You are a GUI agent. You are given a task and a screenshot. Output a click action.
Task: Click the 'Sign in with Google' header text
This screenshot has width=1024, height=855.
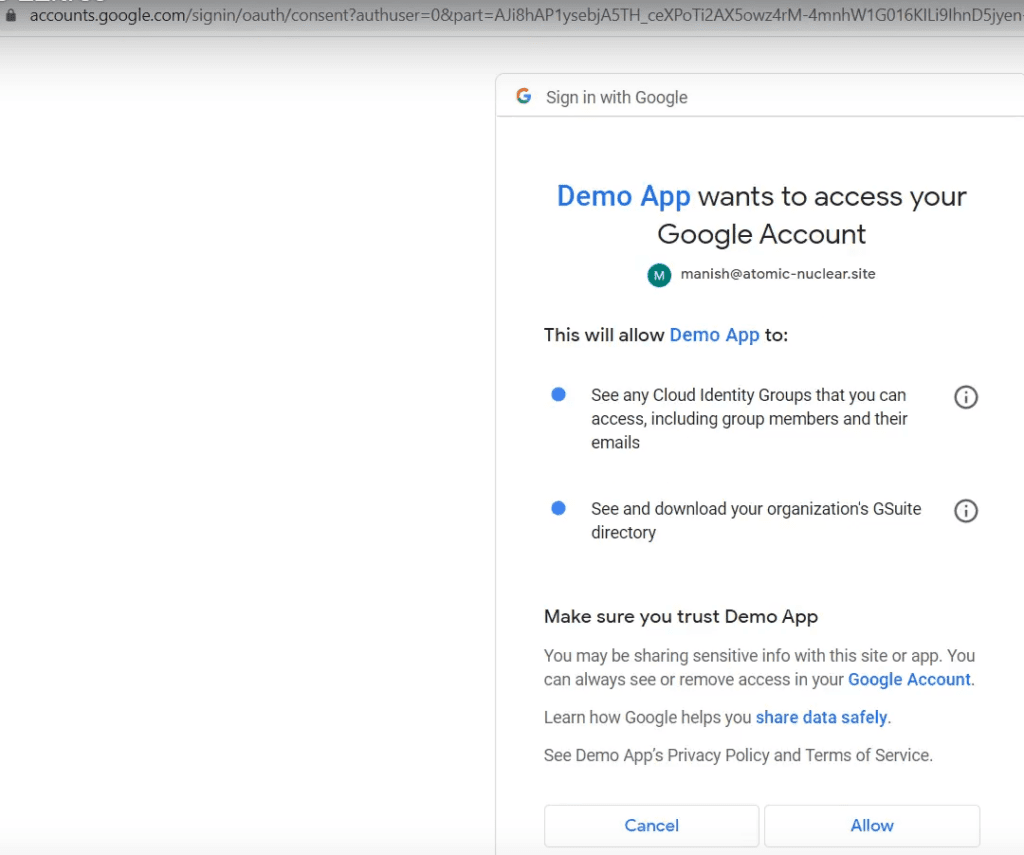[x=616, y=97]
